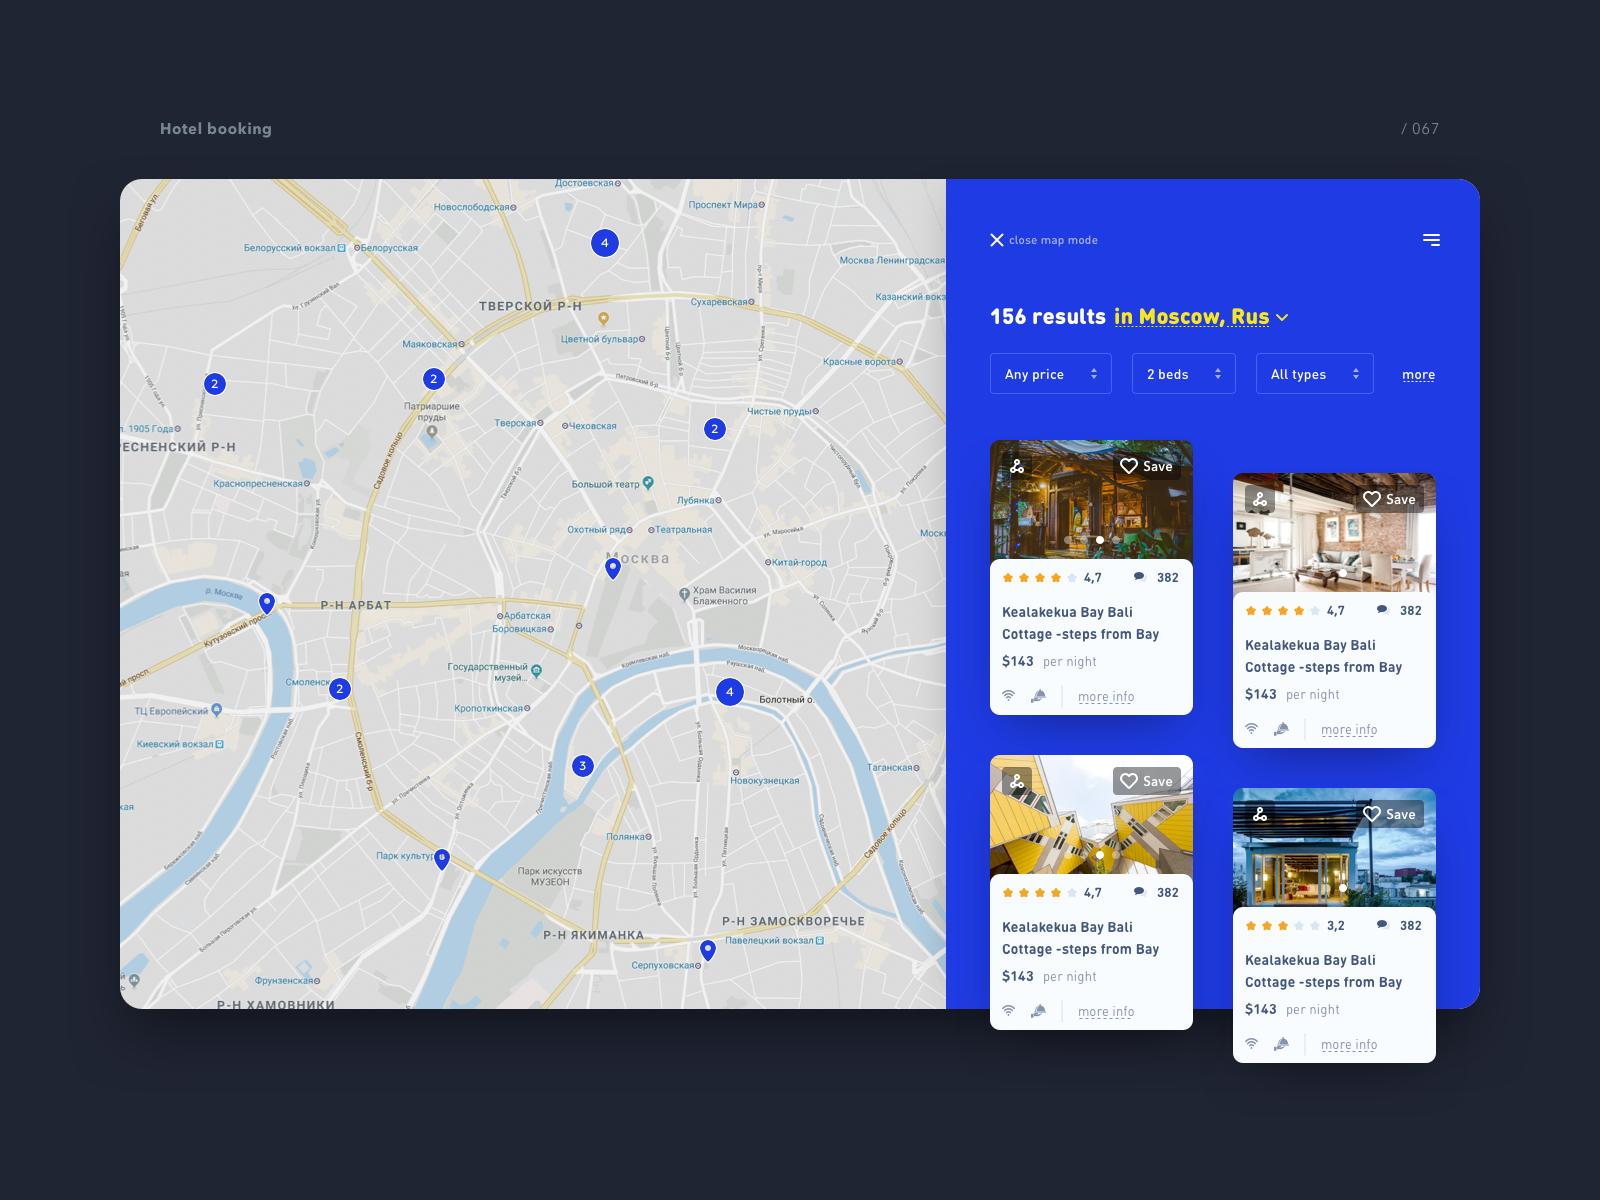
Task: Open 'more info' on the yellow cube houses card
Action: pyautogui.click(x=1106, y=1012)
